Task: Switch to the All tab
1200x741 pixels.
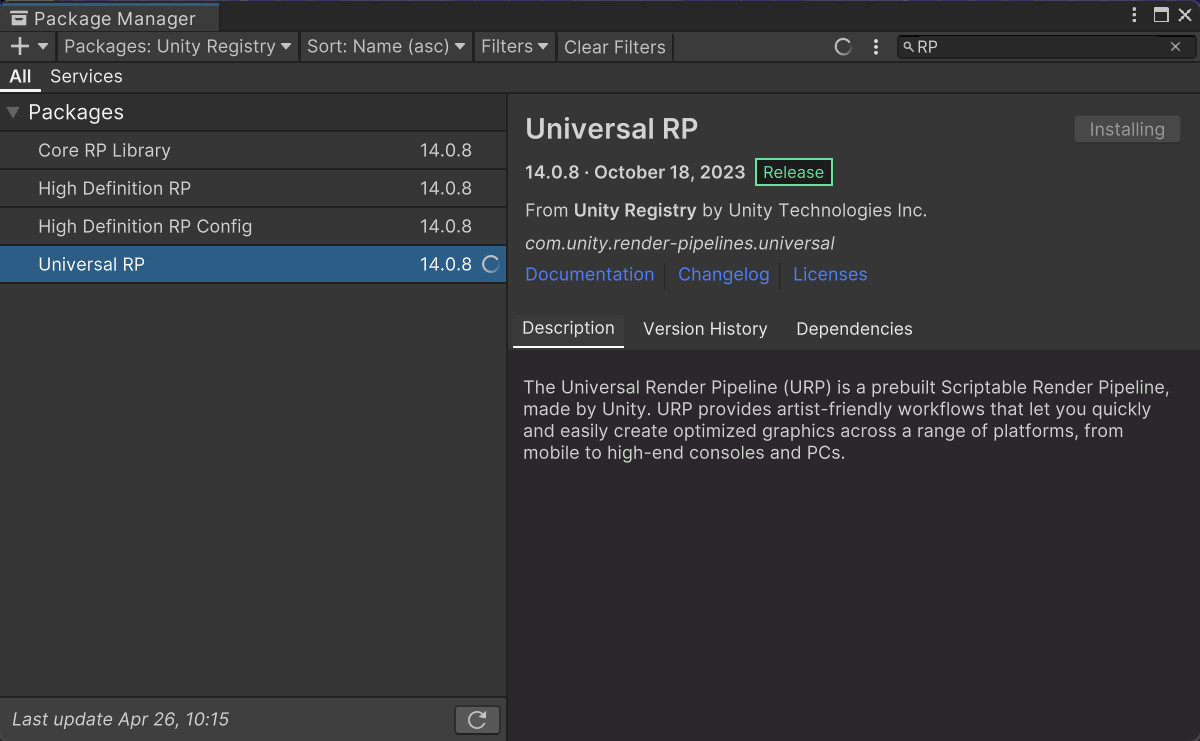Action: (x=21, y=76)
